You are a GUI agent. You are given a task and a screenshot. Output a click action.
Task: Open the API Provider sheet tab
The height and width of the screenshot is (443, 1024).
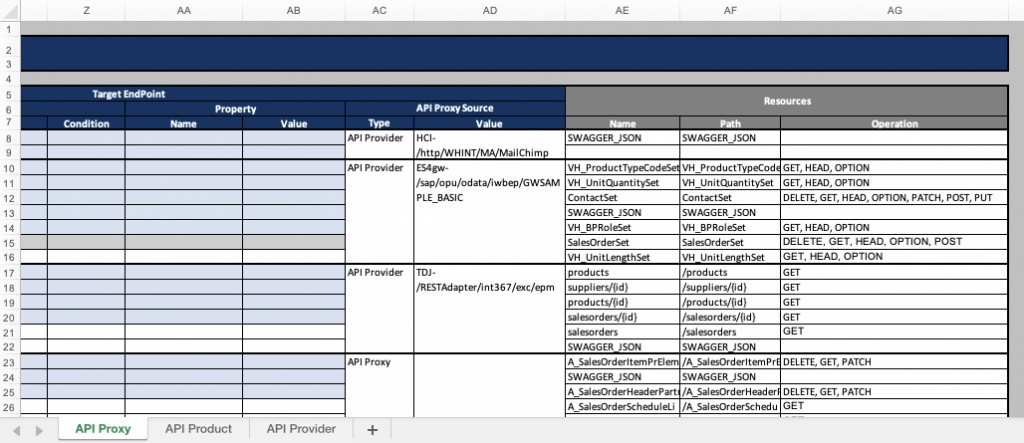pyautogui.click(x=301, y=429)
